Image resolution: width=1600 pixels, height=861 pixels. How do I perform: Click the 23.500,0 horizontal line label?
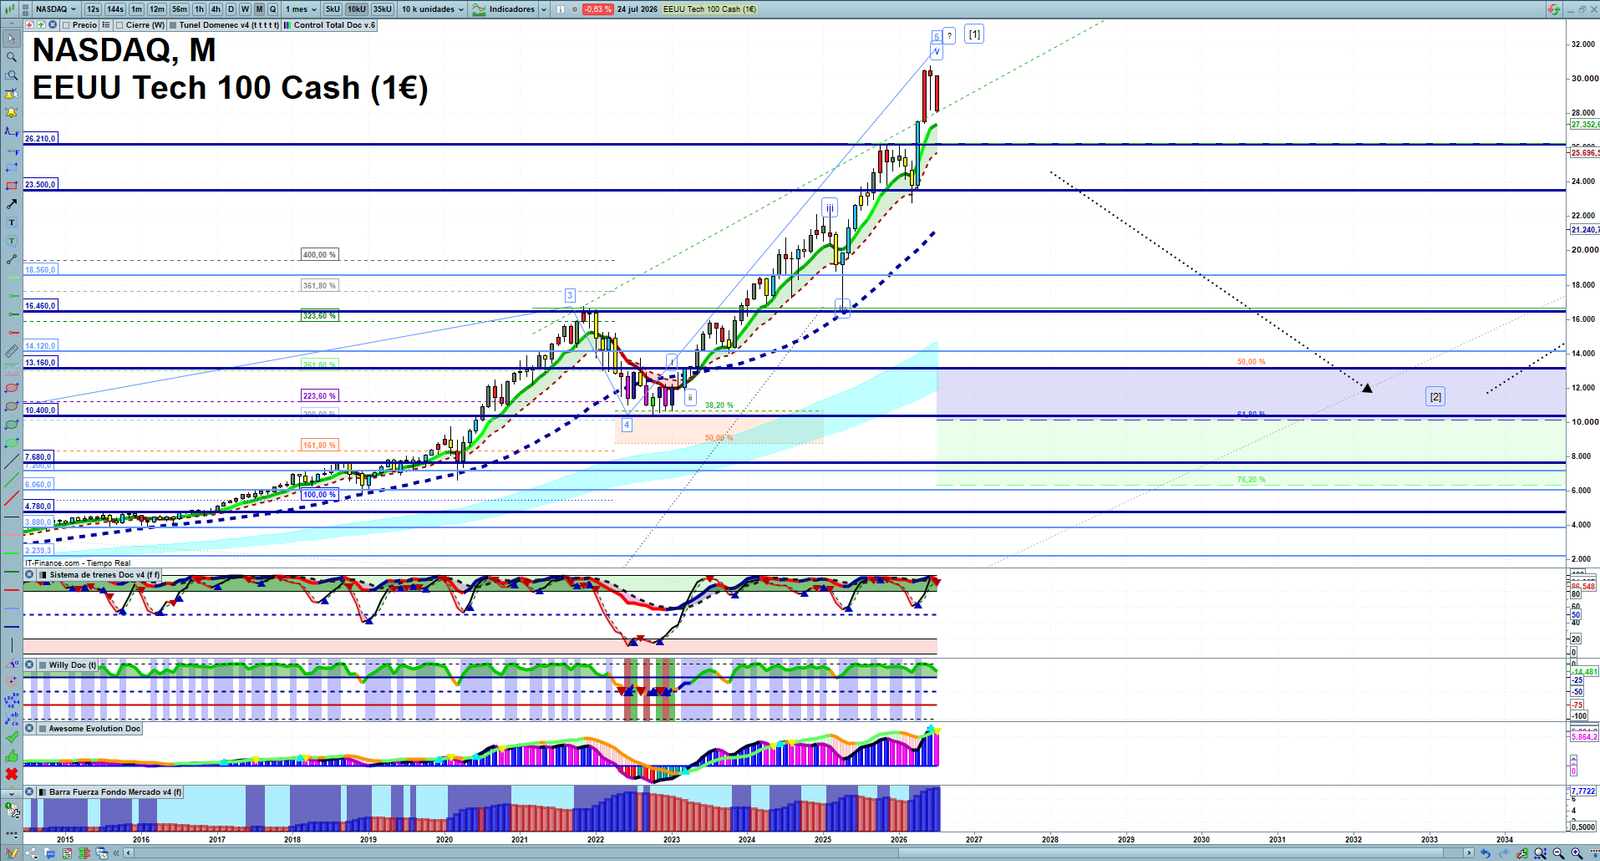click(40, 185)
